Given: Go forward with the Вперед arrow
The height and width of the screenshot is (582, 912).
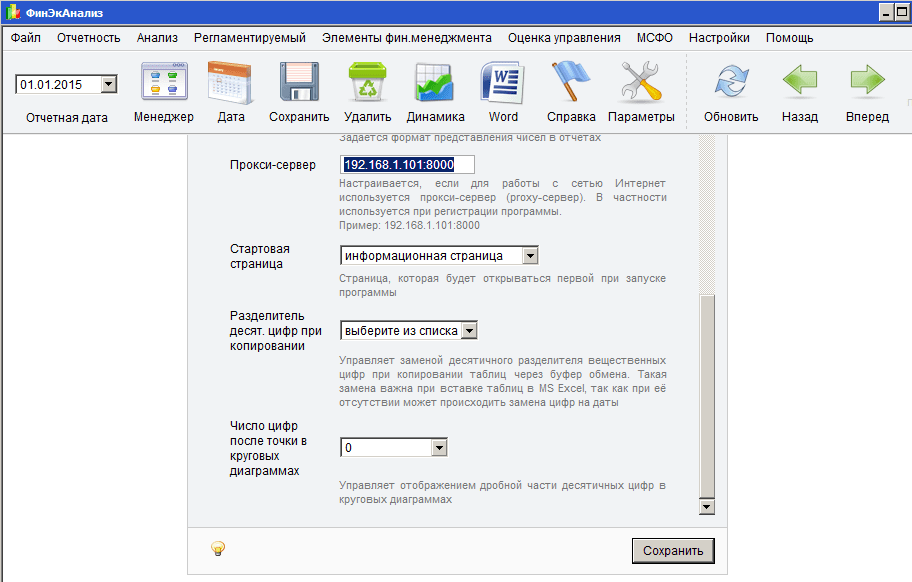Looking at the screenshot, I should (867, 80).
